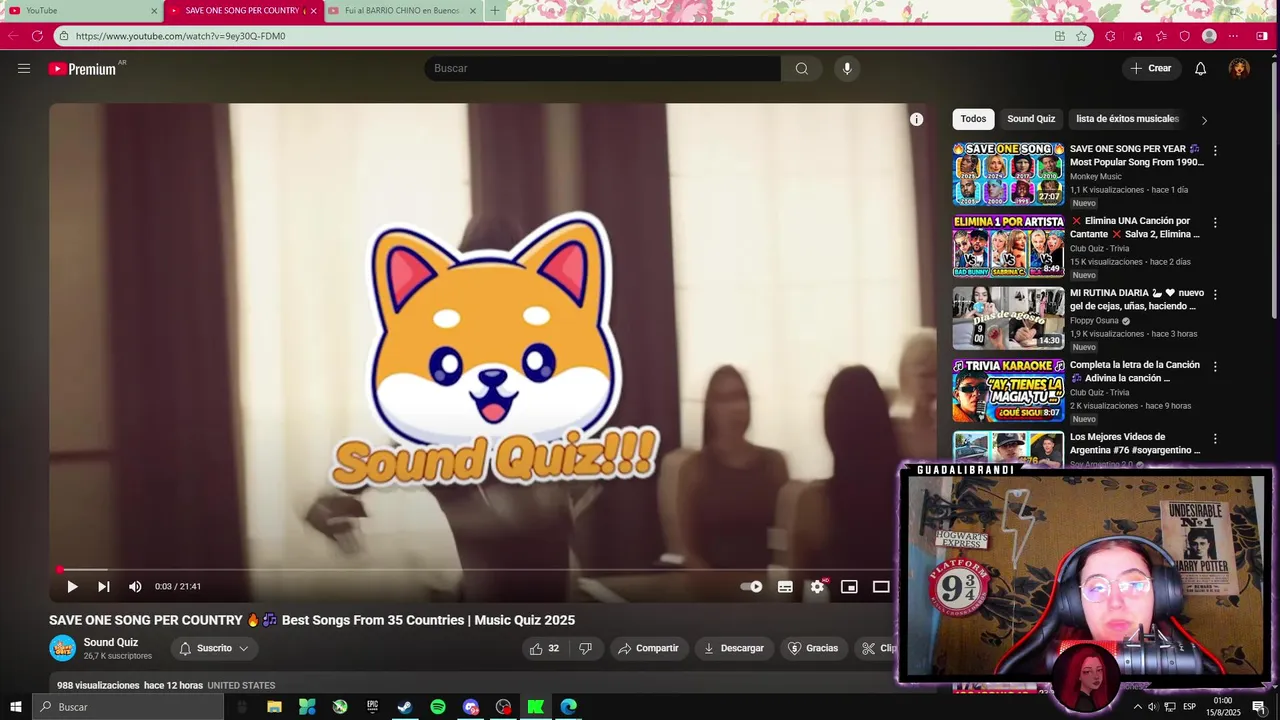Select the Sound Quiz filter chip
This screenshot has height=720, width=1280.
(x=1031, y=119)
